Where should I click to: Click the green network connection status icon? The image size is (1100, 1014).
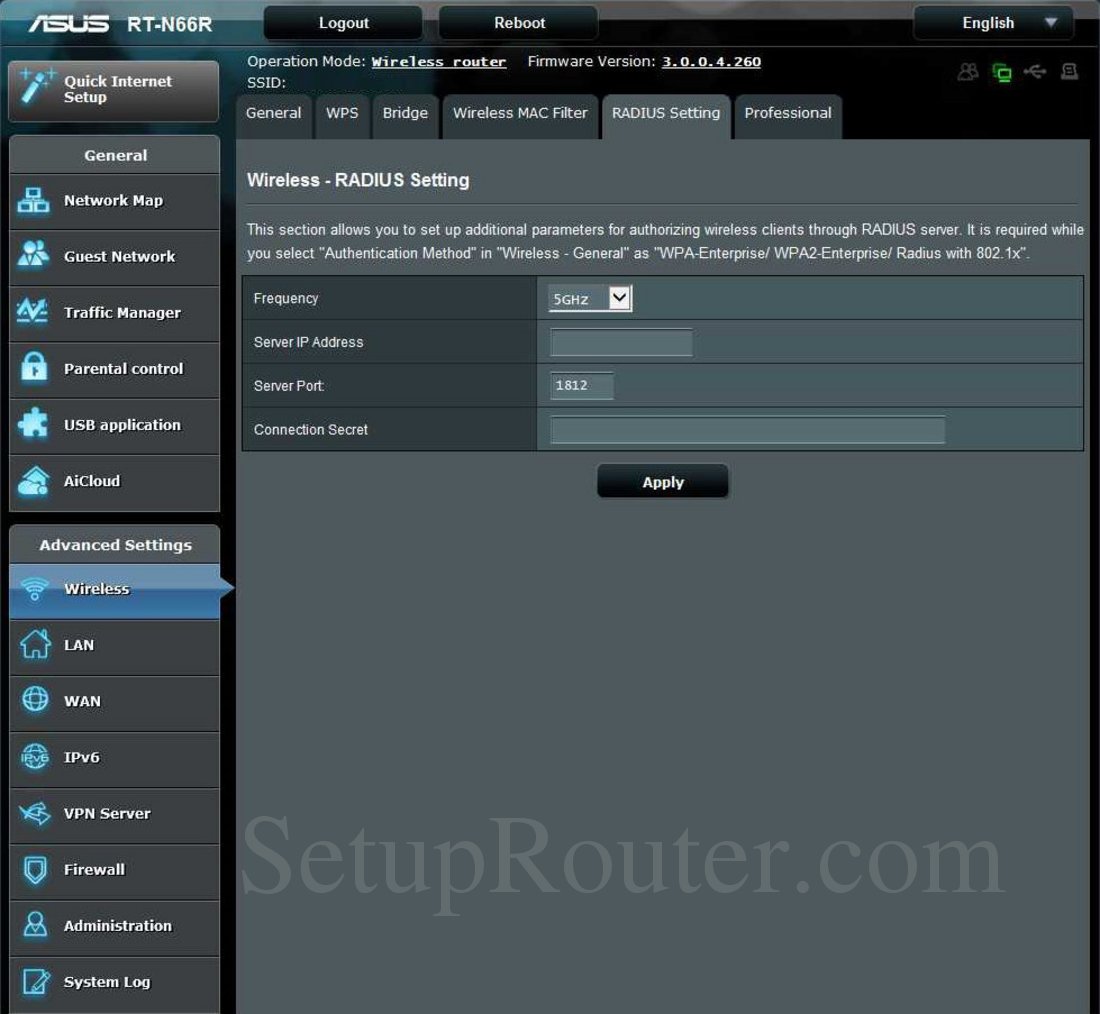click(x=1002, y=72)
